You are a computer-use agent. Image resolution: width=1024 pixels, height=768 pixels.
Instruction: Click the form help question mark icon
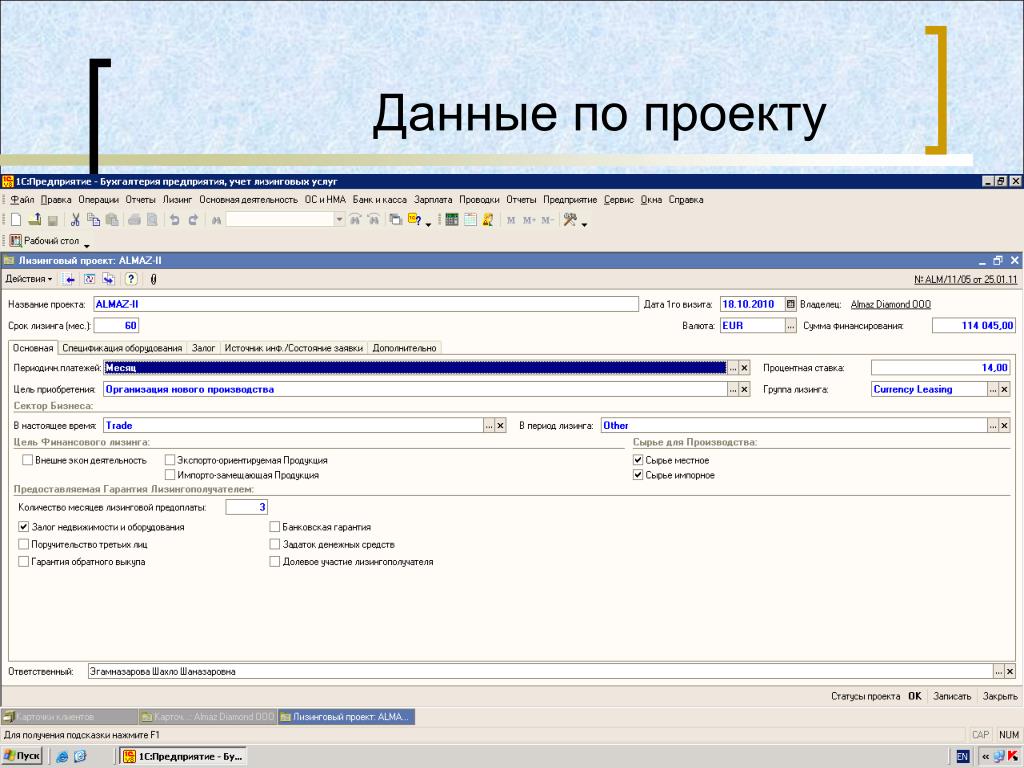(x=131, y=280)
